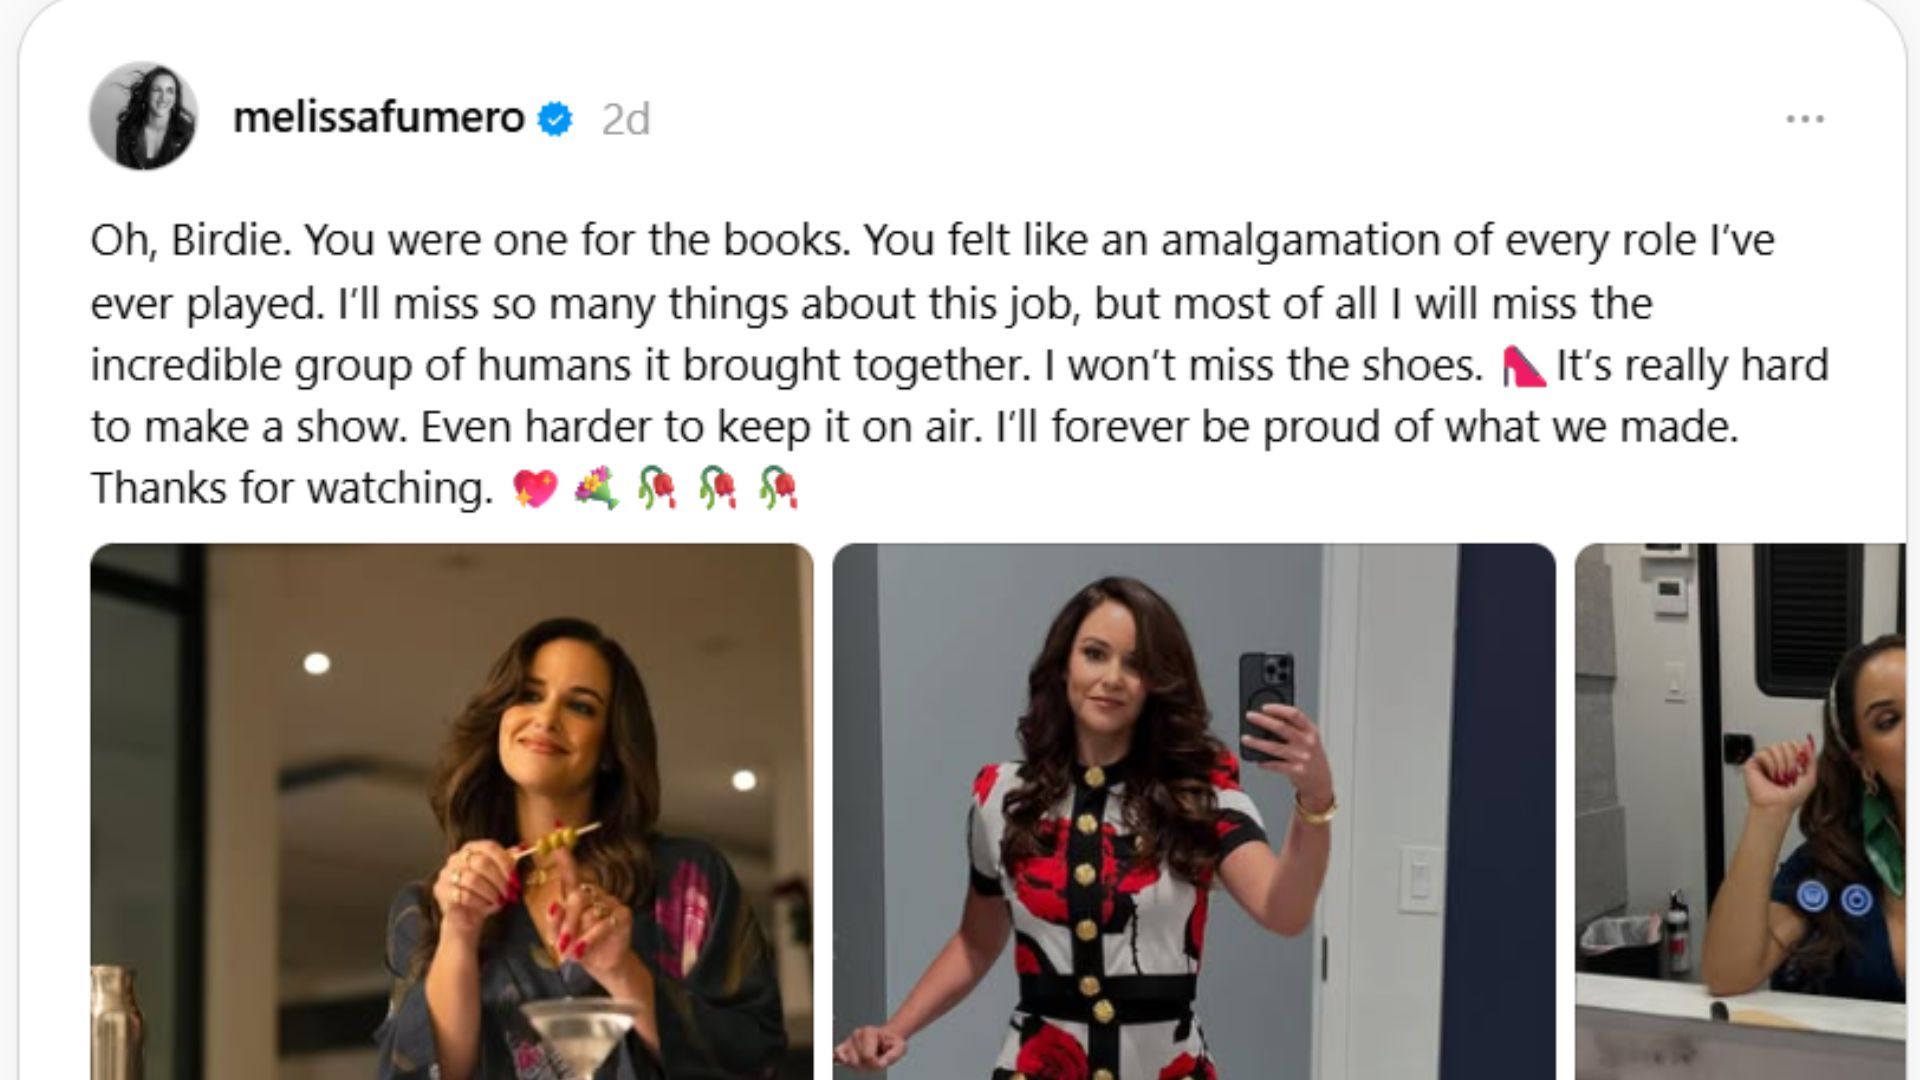View the mirror selfie in floral dress
This screenshot has width=1920, height=1080.
click(1194, 811)
